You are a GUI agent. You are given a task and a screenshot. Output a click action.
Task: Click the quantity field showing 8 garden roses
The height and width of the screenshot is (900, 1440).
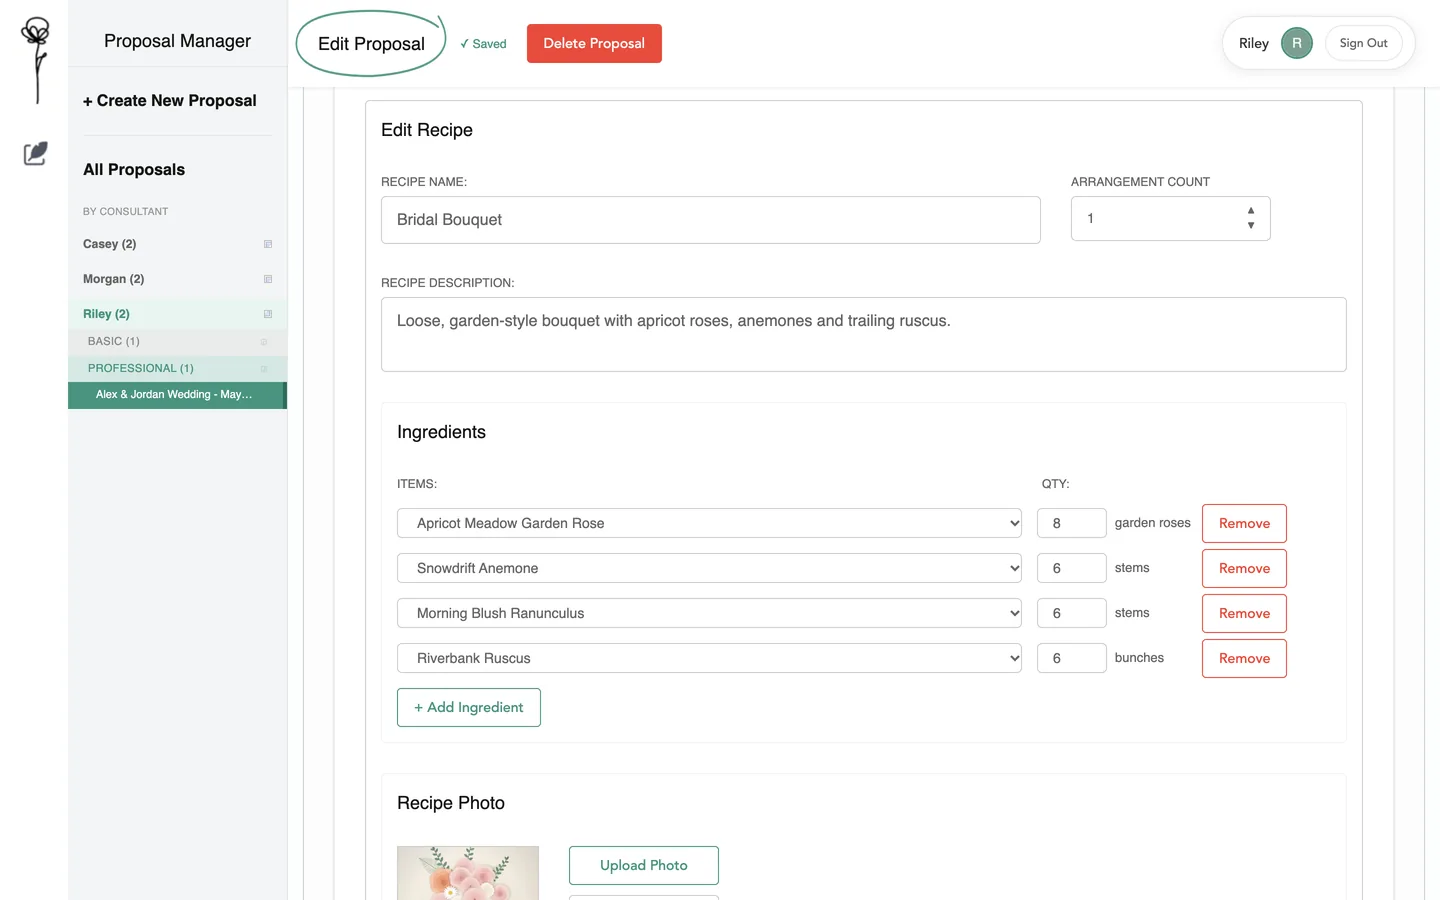pyautogui.click(x=1072, y=523)
